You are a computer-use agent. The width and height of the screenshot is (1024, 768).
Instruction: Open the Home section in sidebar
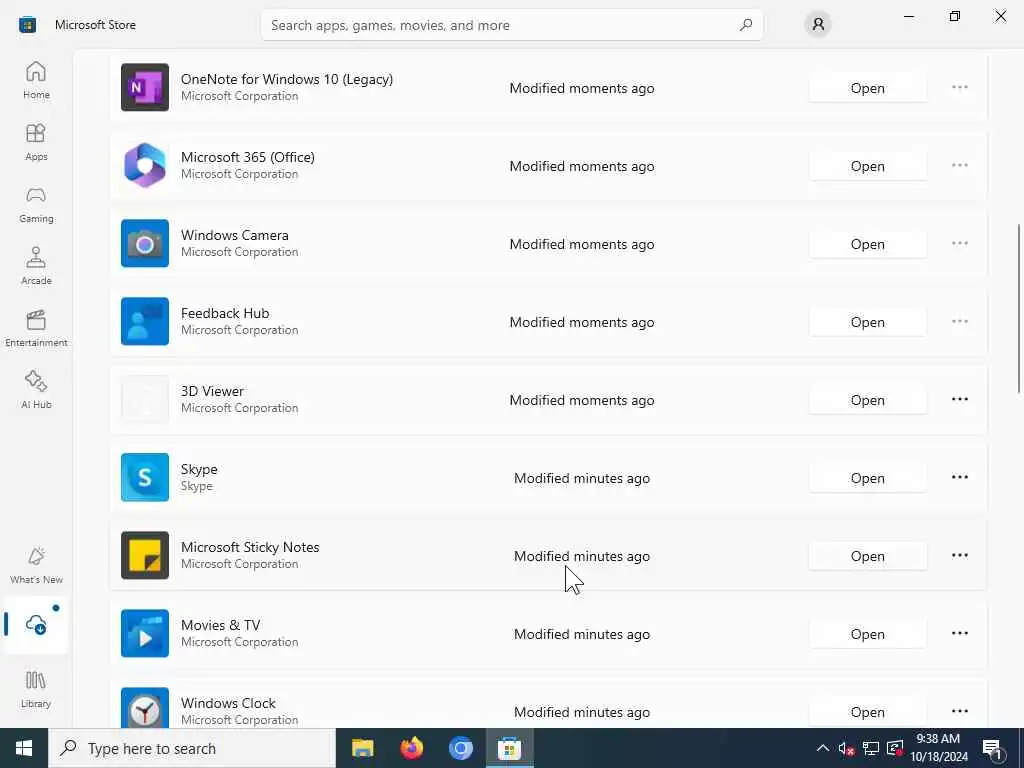(x=36, y=81)
